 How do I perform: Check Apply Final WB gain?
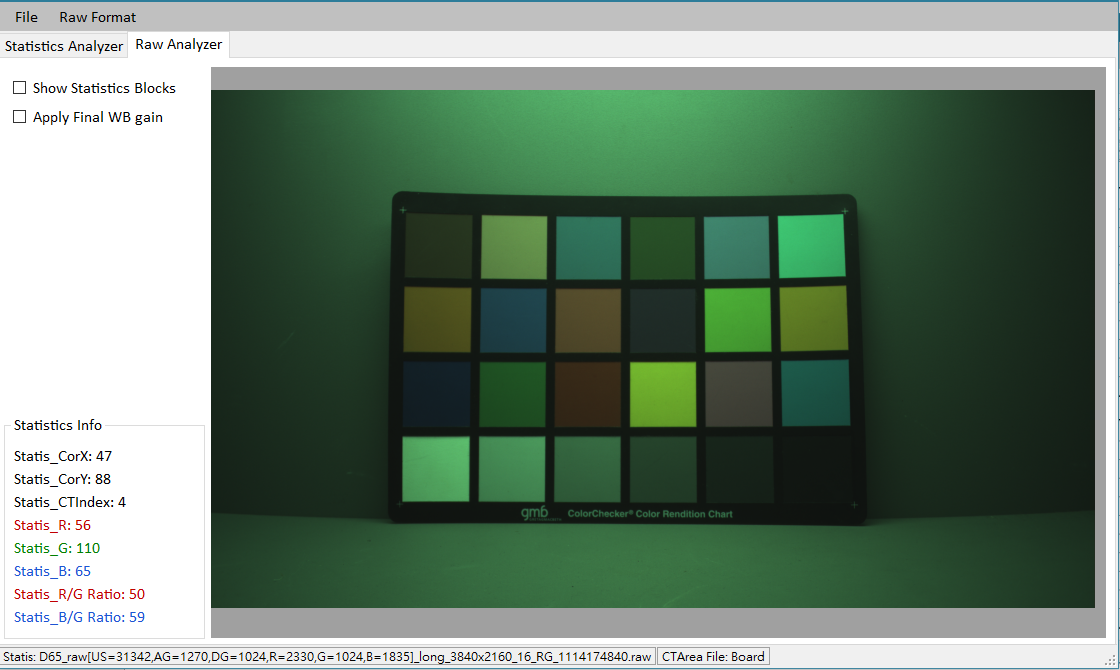click(x=19, y=117)
